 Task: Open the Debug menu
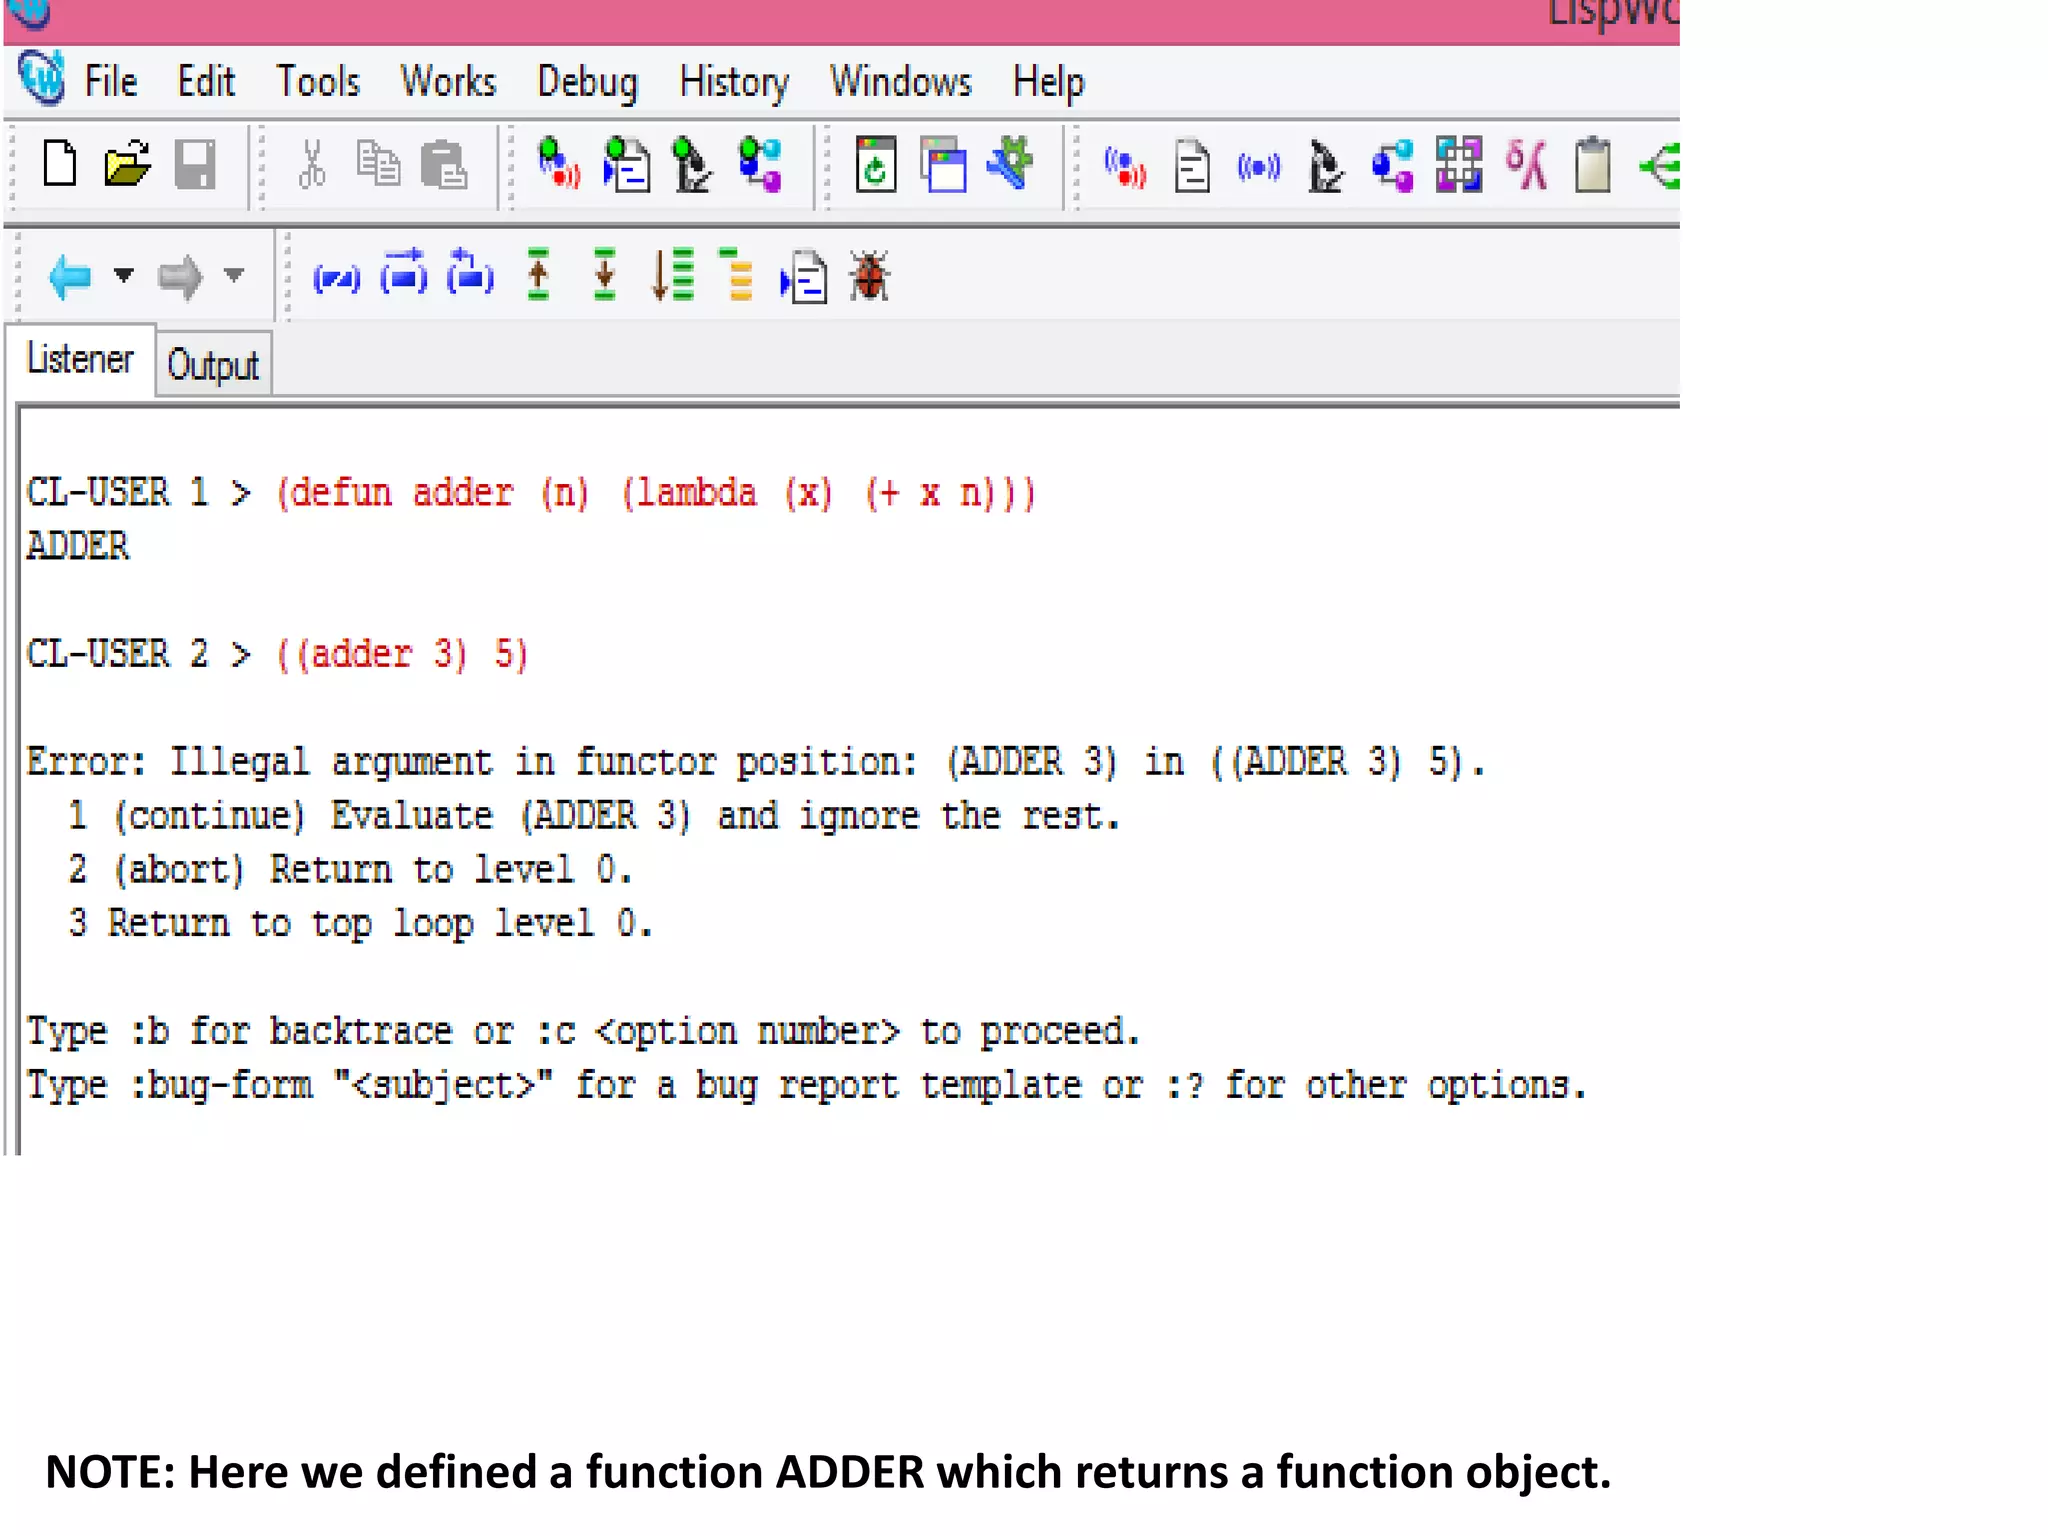(587, 82)
